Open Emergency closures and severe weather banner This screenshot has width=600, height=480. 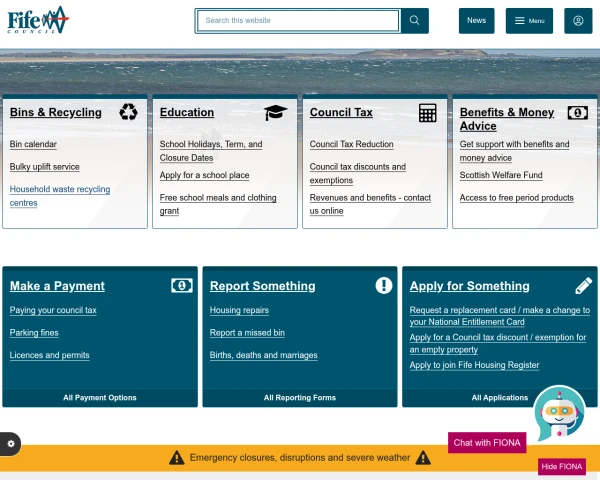click(300, 458)
